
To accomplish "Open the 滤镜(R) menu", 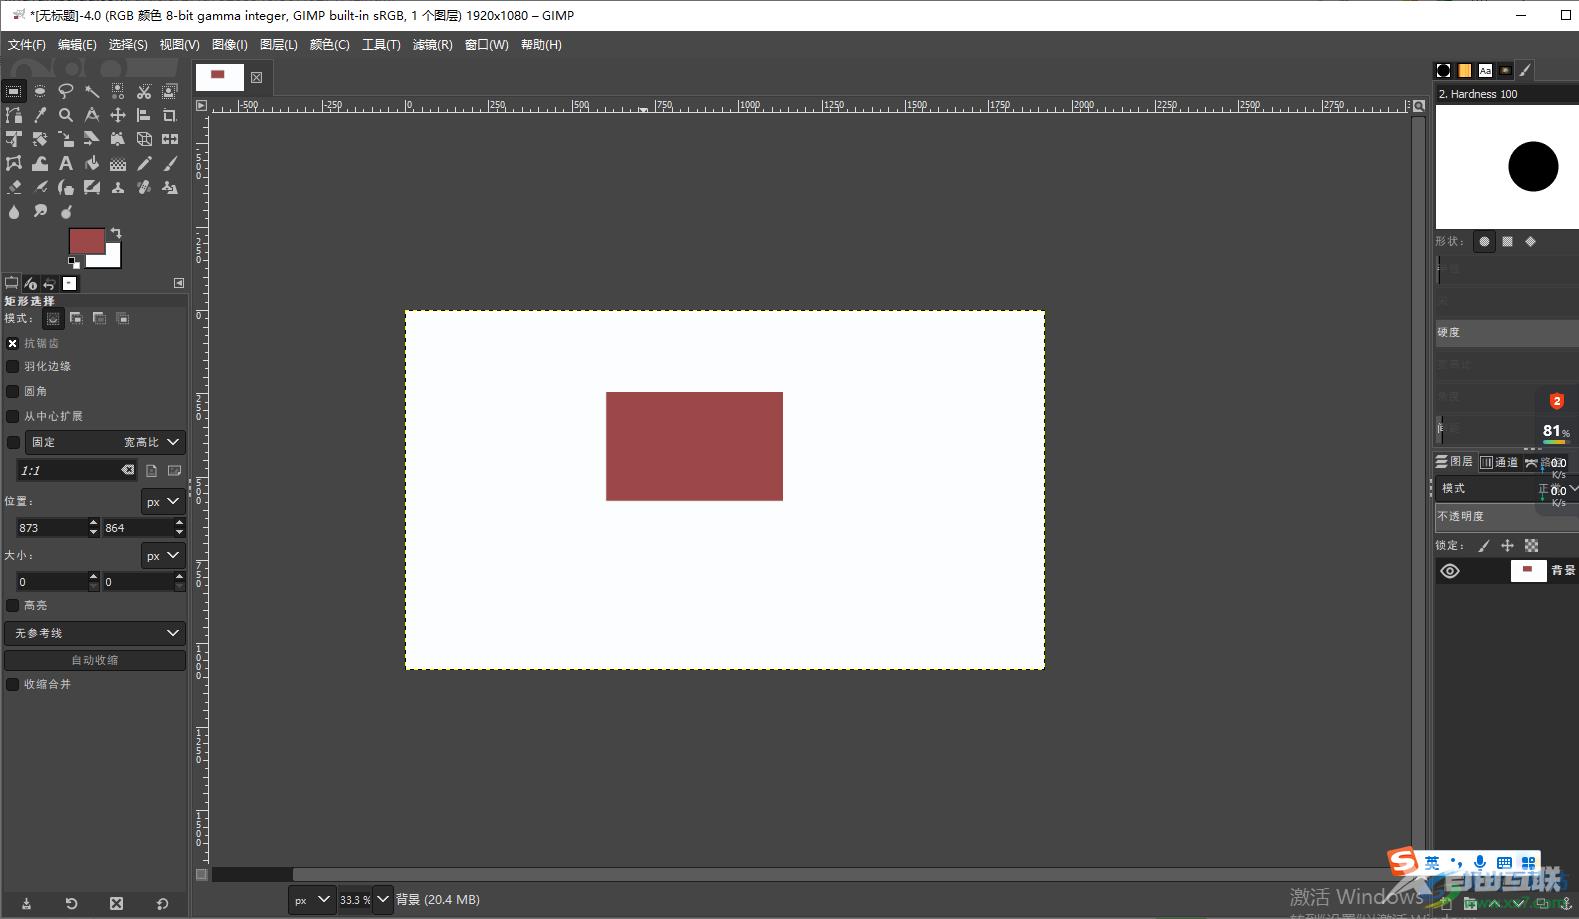I will tap(432, 45).
